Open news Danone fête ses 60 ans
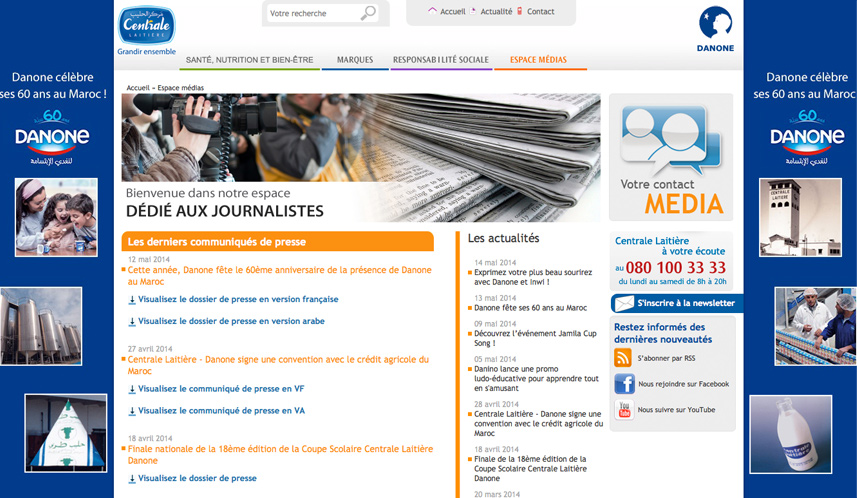 click(x=530, y=308)
